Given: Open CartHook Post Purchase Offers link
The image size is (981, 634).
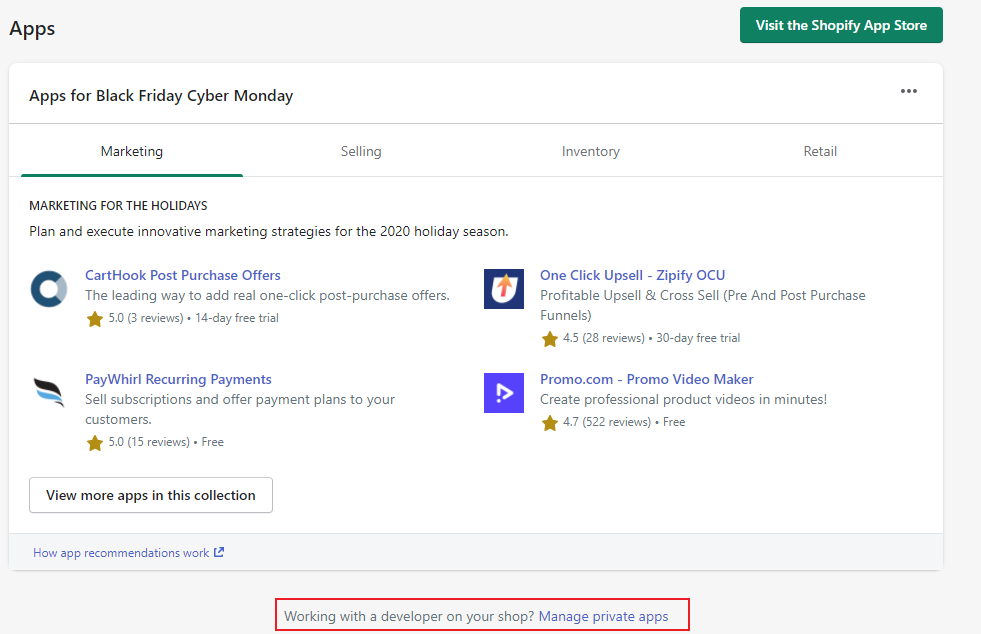Looking at the screenshot, I should [183, 275].
